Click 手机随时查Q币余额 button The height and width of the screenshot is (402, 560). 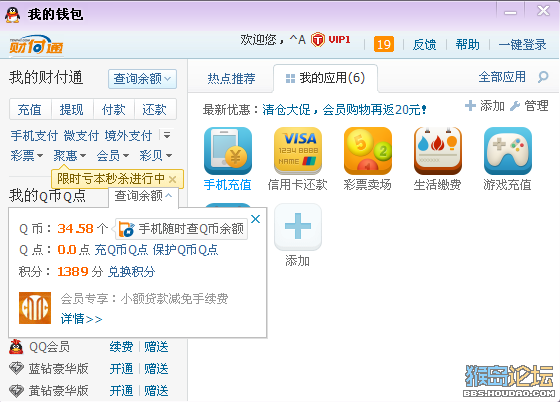point(181,229)
